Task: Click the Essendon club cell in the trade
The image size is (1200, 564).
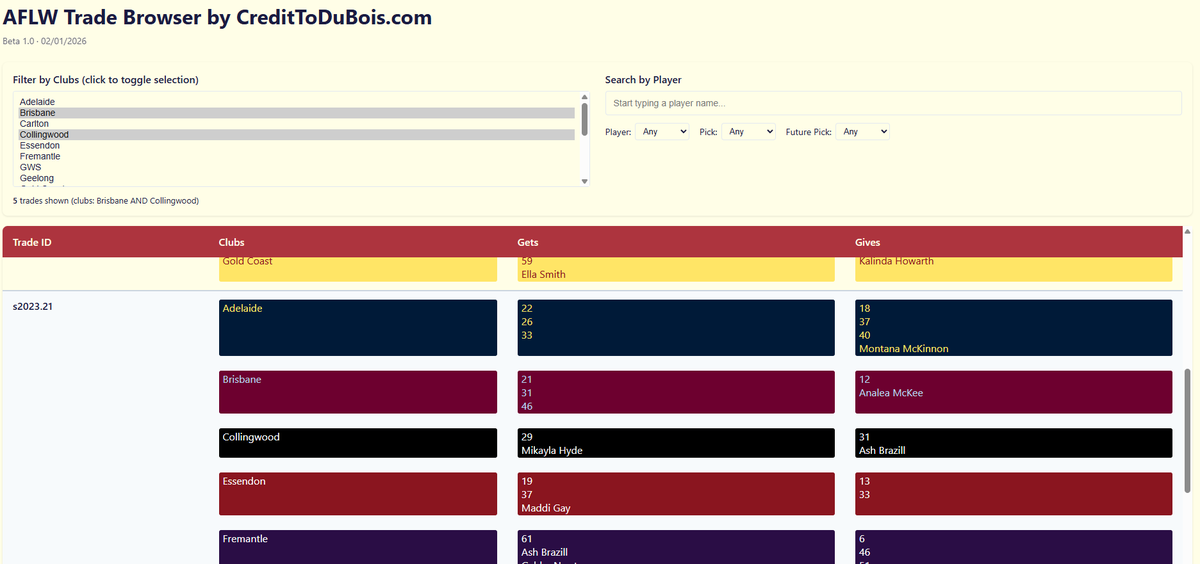Action: (358, 494)
